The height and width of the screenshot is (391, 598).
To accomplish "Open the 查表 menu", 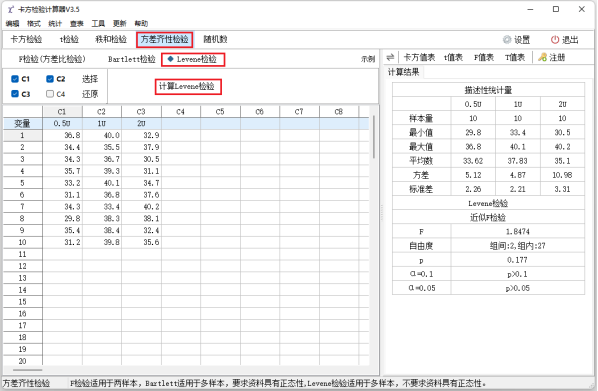I will point(77,24).
